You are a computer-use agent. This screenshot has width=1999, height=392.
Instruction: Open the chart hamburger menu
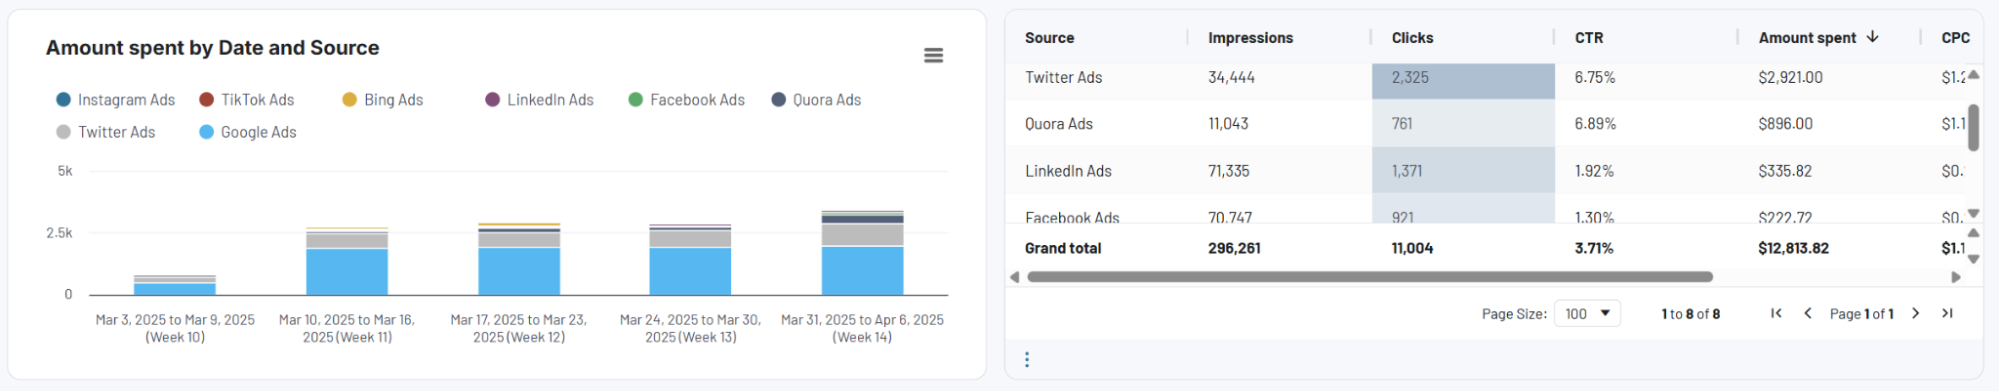[933, 55]
